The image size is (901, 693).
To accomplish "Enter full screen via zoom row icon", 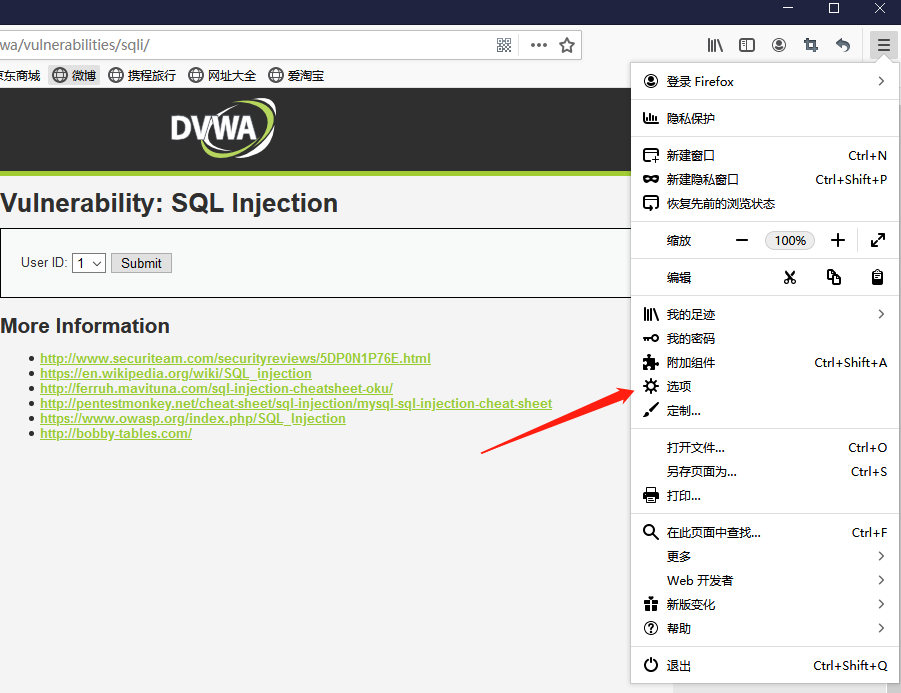I will [877, 240].
